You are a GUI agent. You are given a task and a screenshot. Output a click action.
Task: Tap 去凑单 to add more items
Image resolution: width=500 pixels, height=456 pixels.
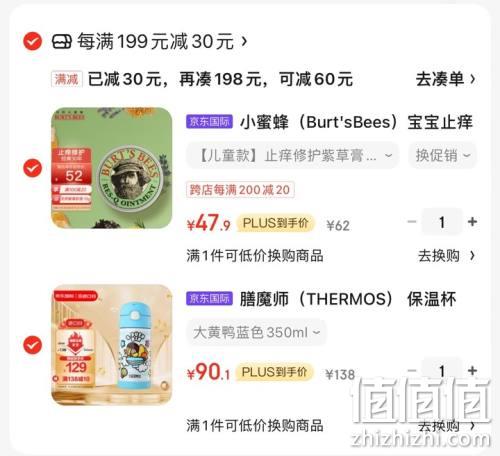pyautogui.click(x=445, y=79)
